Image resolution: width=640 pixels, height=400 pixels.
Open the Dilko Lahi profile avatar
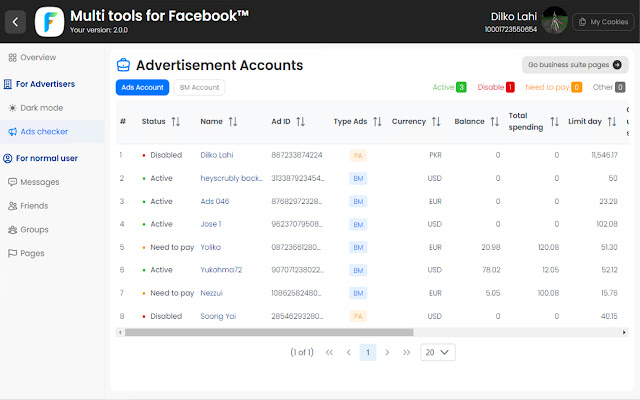click(554, 21)
